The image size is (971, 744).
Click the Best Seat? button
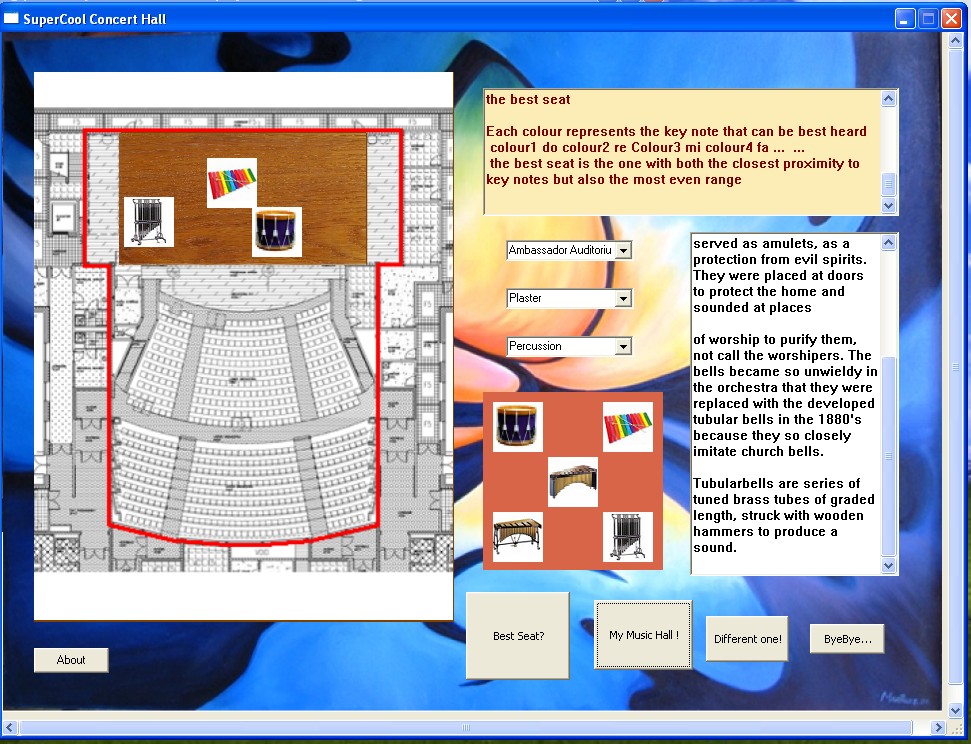518,636
